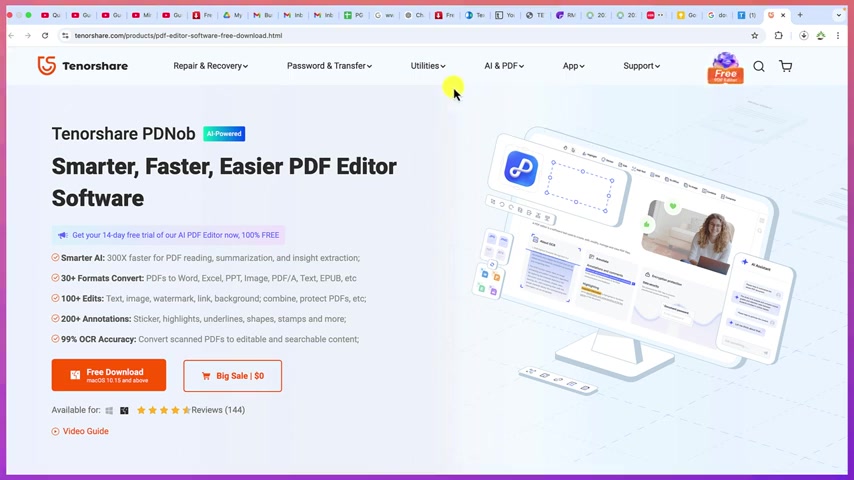Click the 14-day free trial banner

[x=168, y=235]
